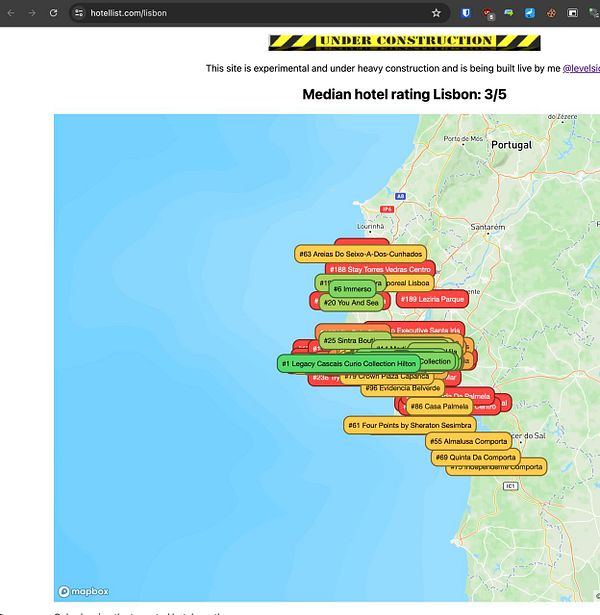
Task: Click the Santarém city label on map
Action: (x=488, y=227)
